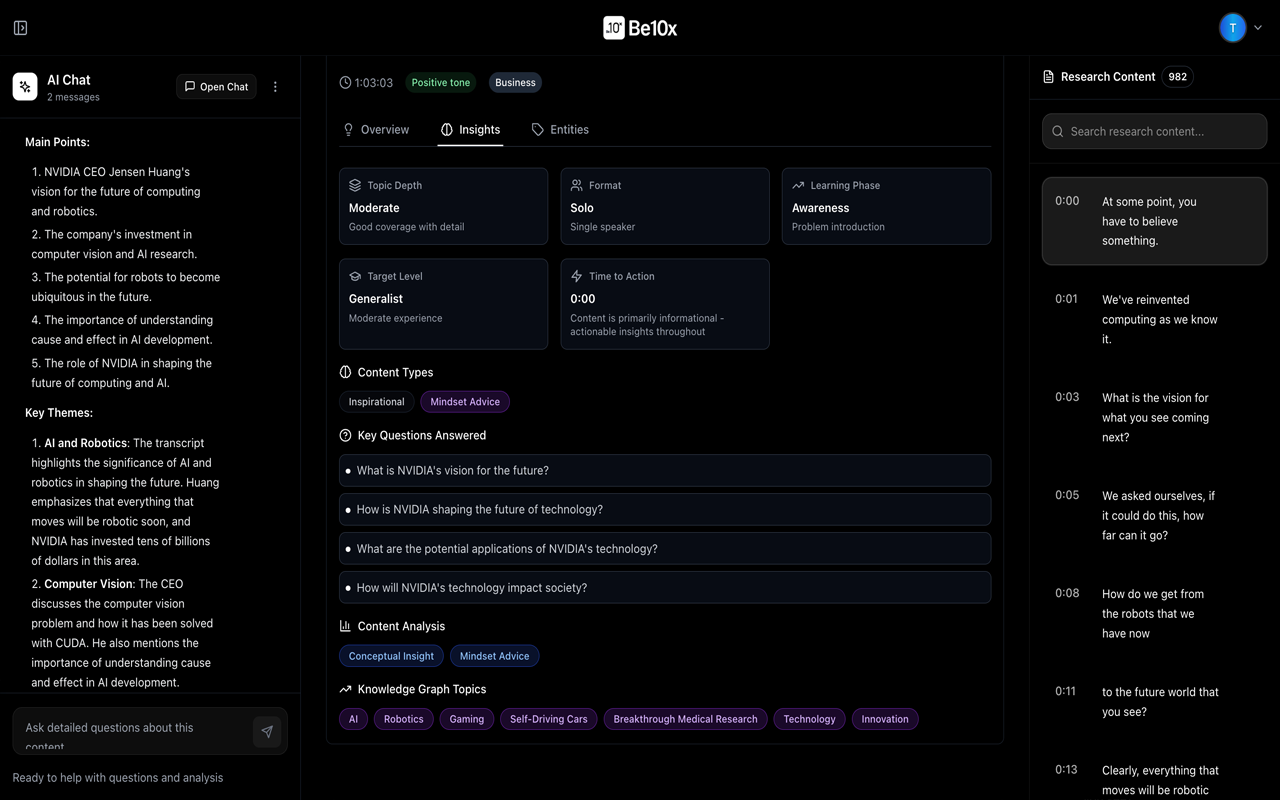
Task: Select the Breakthrough Medical Research tag
Action: (685, 719)
